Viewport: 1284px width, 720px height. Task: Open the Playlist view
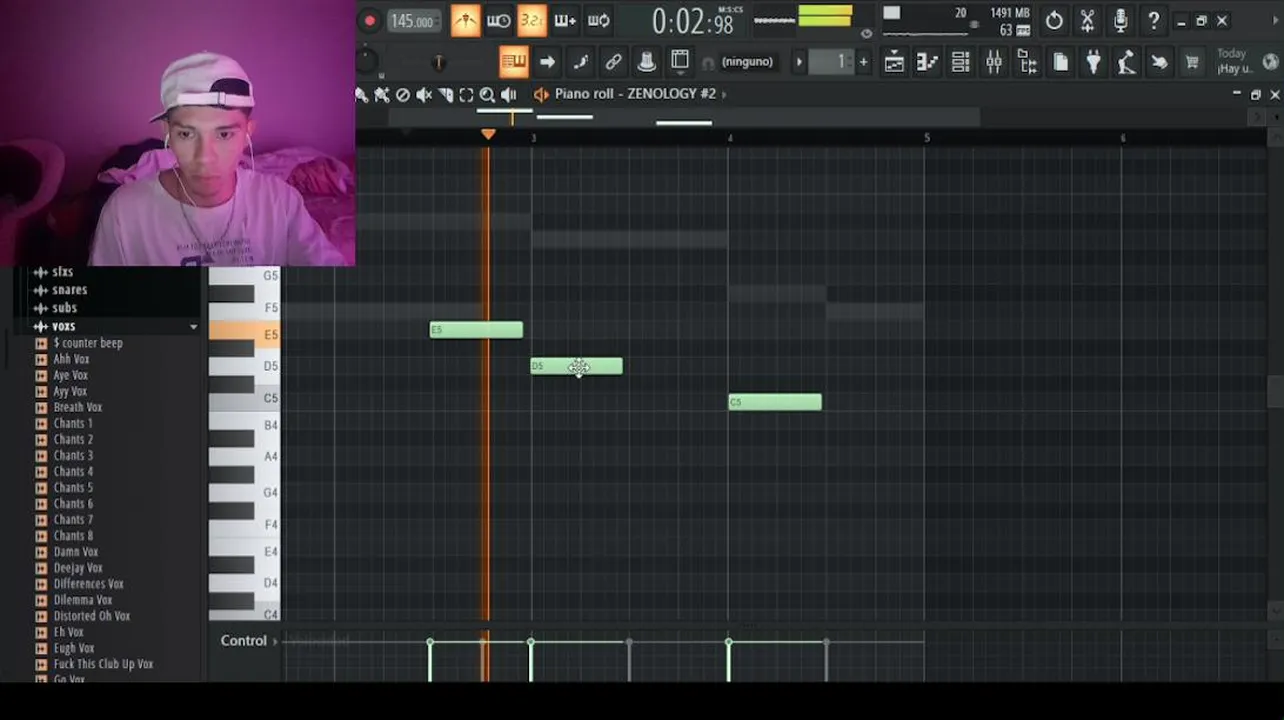(894, 63)
